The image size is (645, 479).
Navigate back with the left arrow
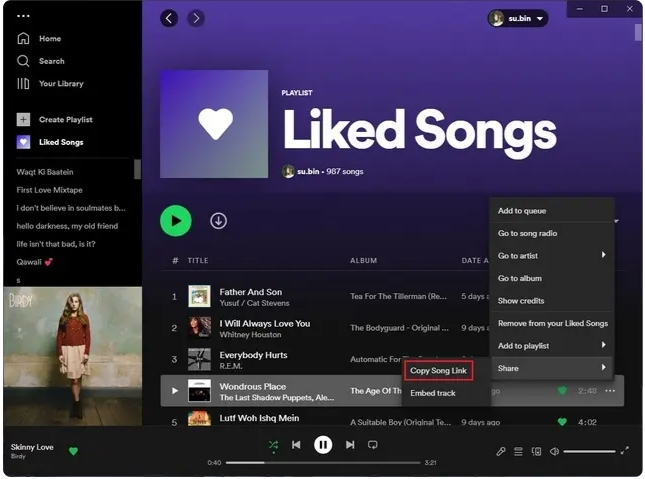pos(169,18)
